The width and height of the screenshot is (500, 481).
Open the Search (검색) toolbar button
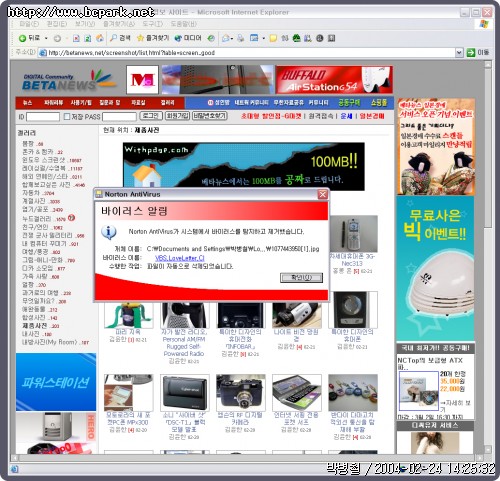tap(120, 38)
